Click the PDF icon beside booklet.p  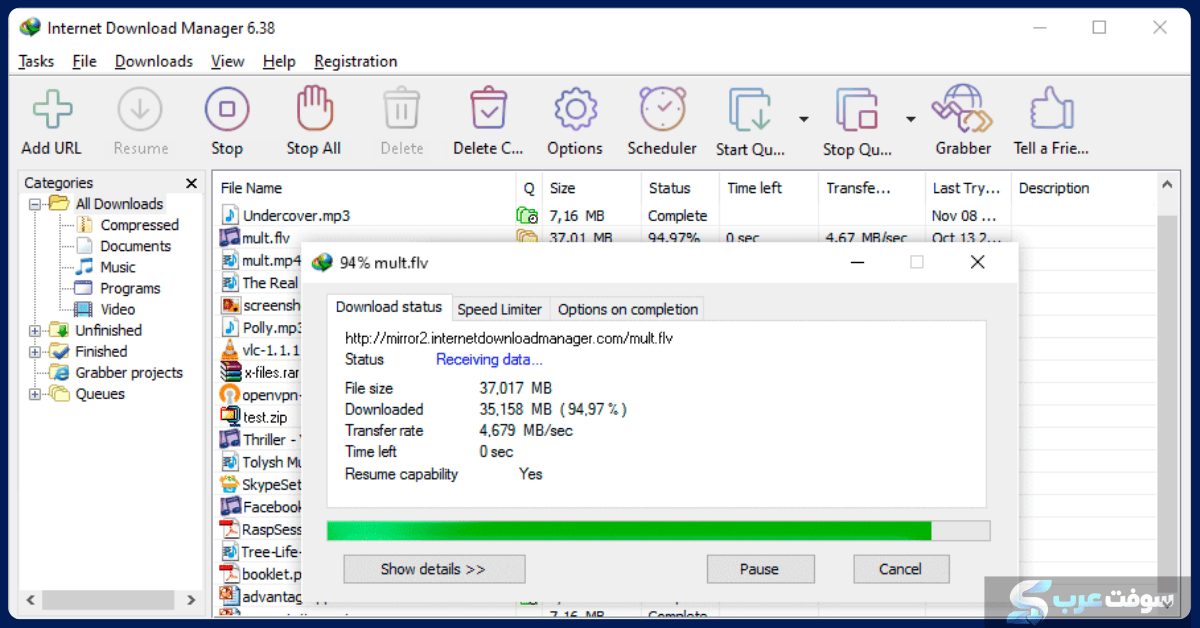pyautogui.click(x=230, y=574)
